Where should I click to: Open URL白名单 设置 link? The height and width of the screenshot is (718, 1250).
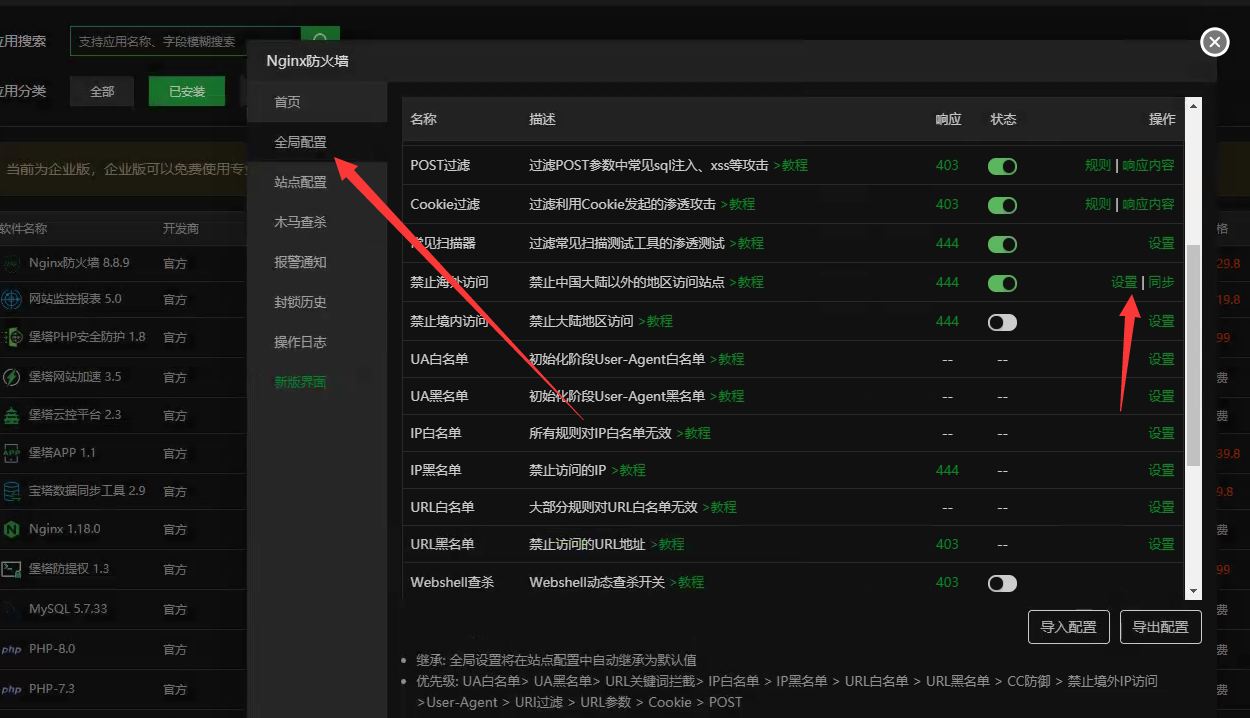tap(1161, 507)
